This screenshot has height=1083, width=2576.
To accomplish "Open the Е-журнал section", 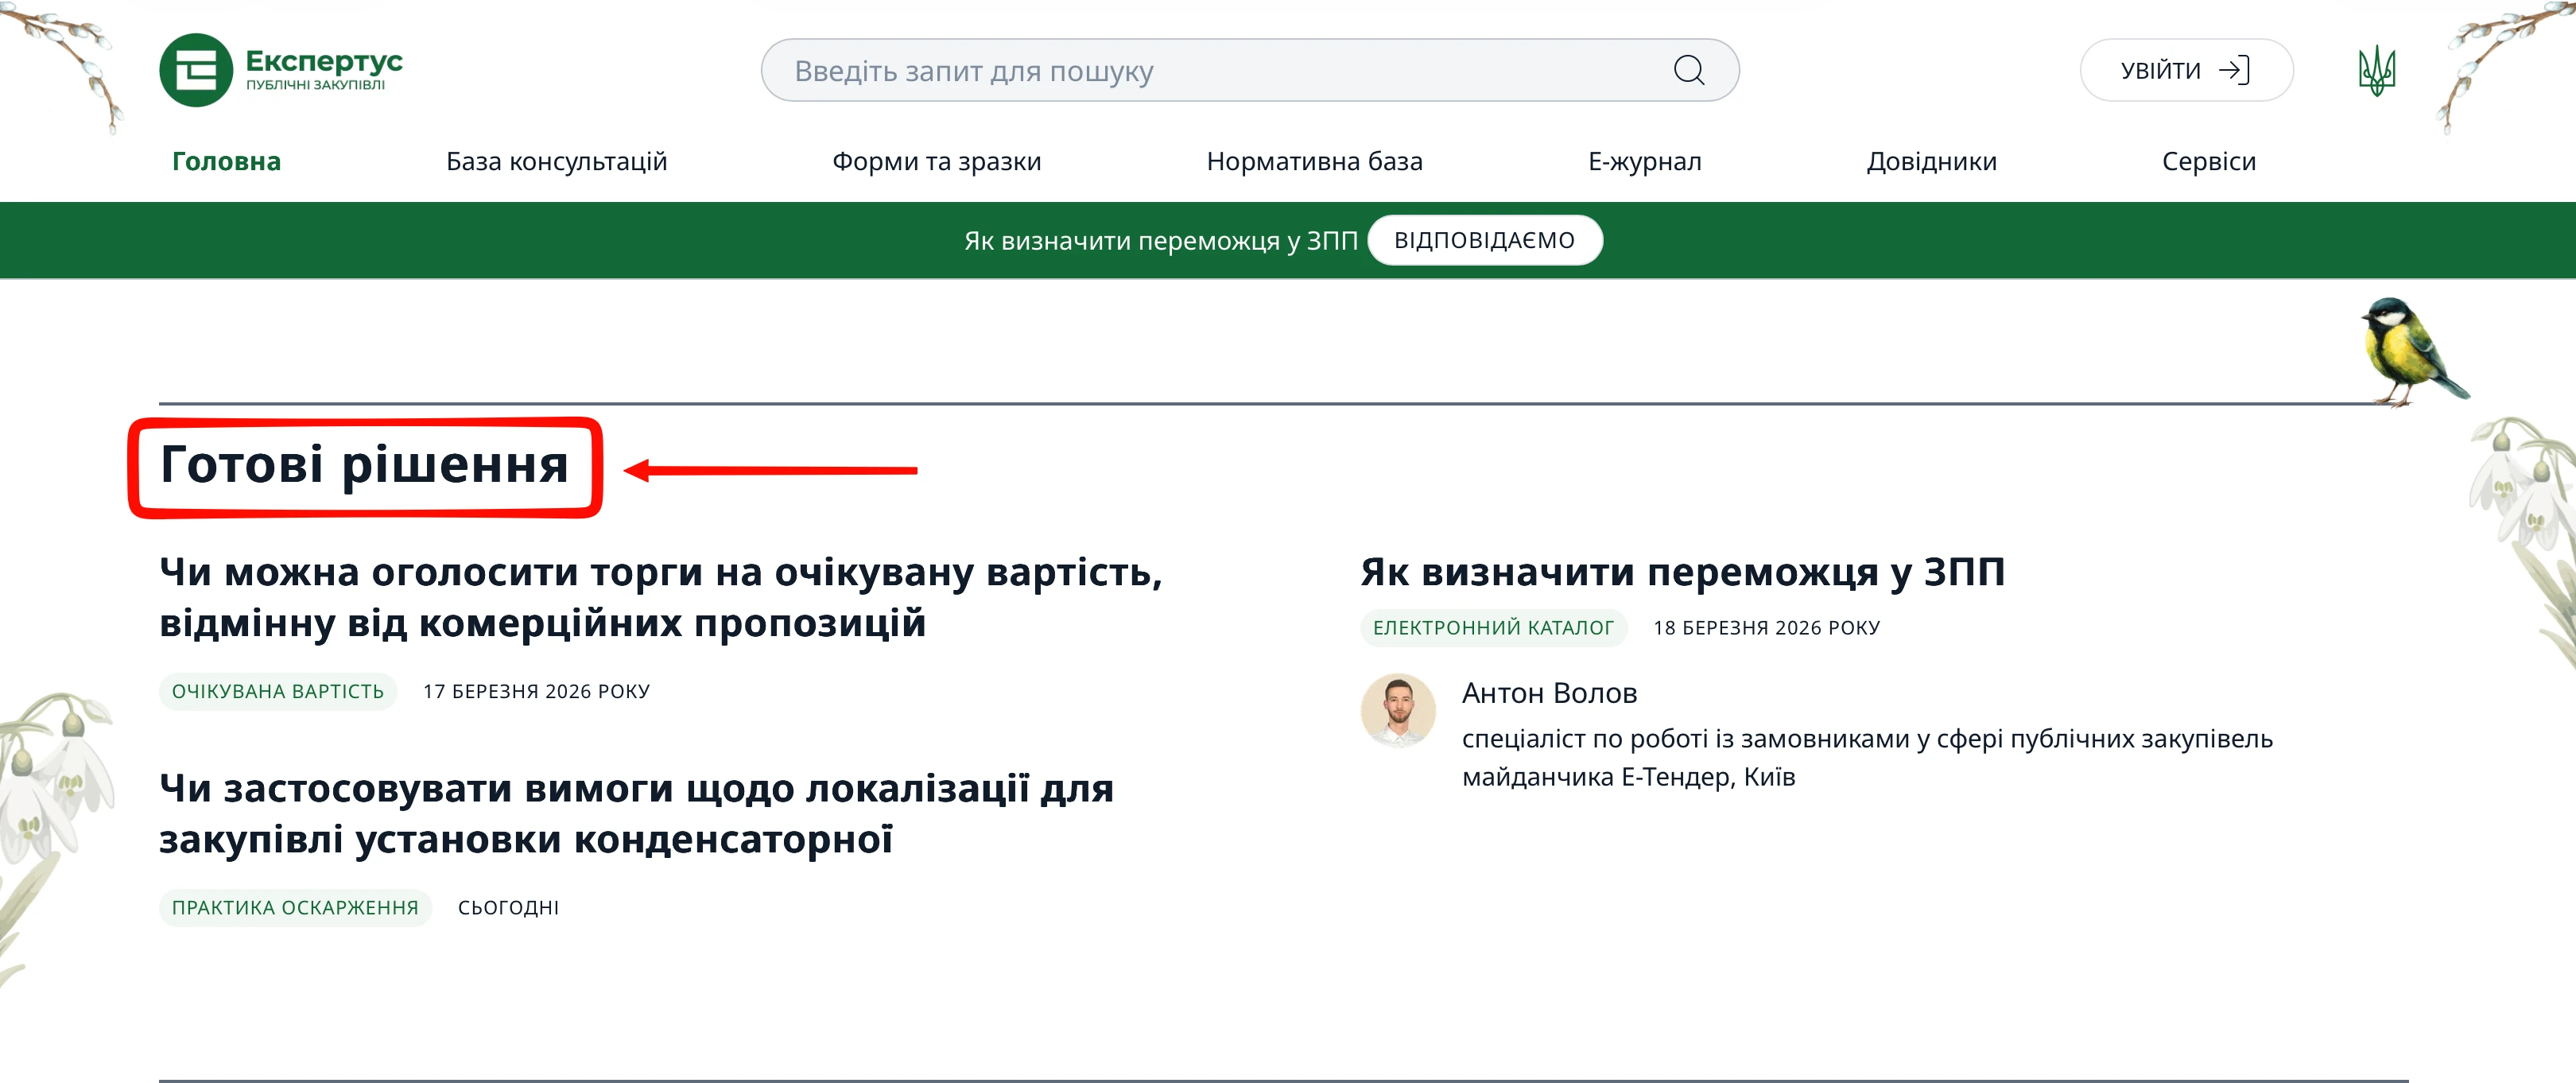I will (1645, 161).
